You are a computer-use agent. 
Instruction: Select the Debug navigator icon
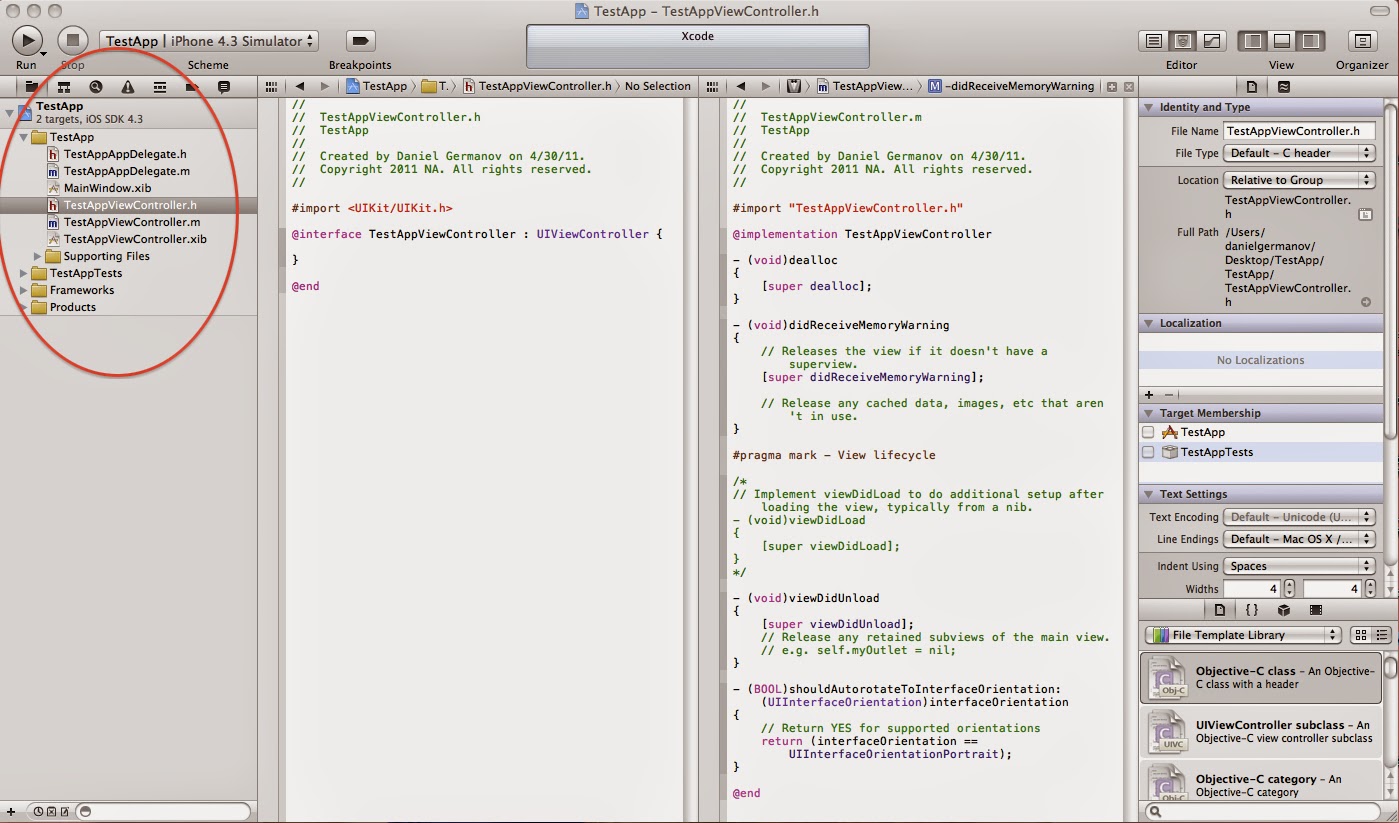click(x=160, y=87)
